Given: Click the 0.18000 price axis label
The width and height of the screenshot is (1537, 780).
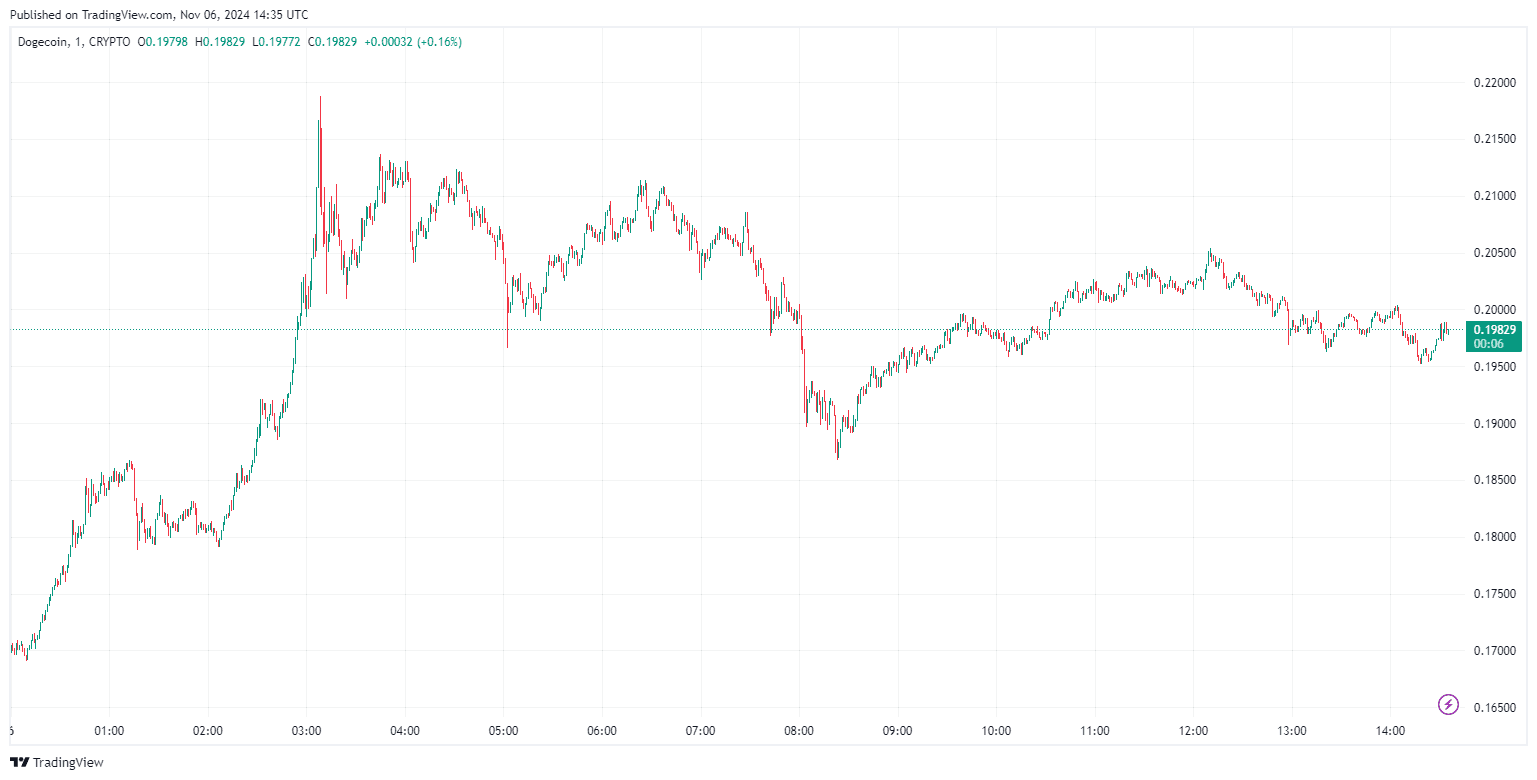Looking at the screenshot, I should (x=1495, y=538).
